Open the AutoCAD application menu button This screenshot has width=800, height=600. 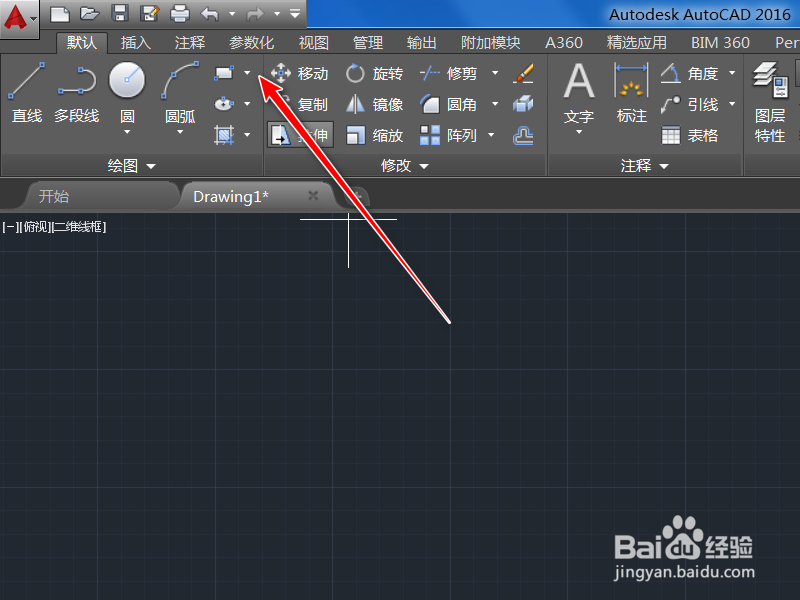[x=19, y=18]
